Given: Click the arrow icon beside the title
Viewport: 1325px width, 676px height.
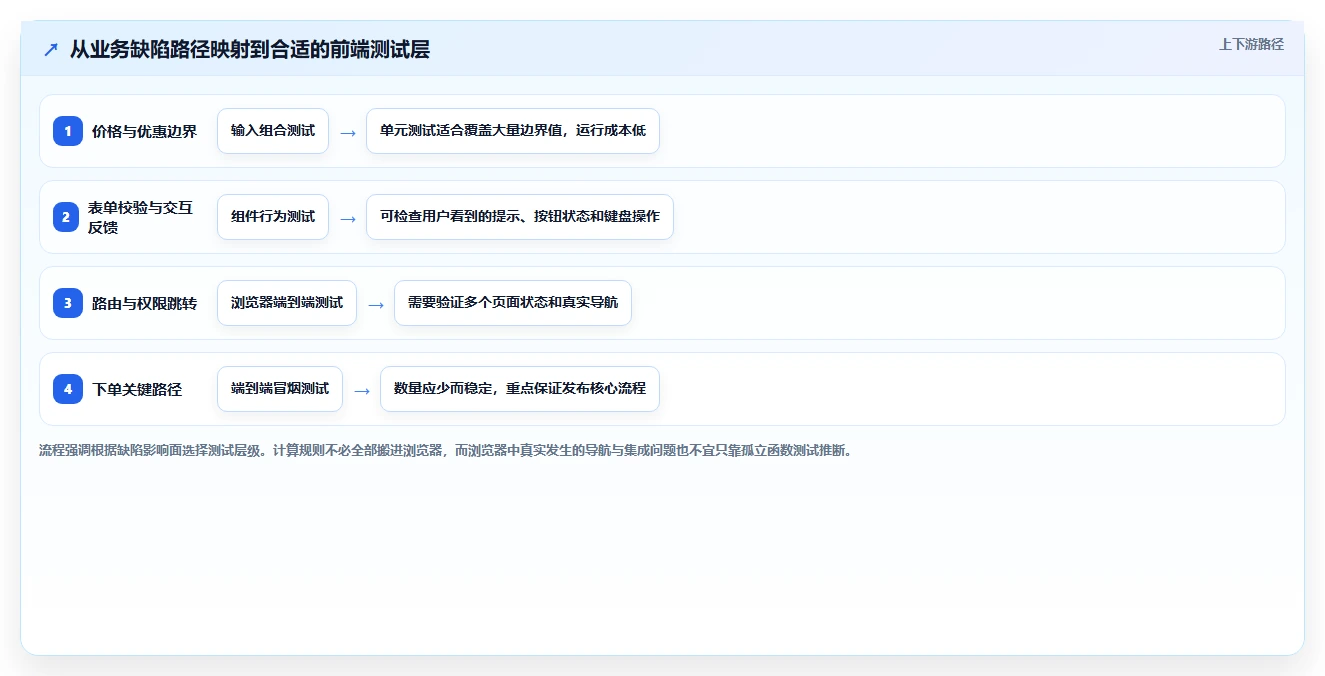Looking at the screenshot, I should pyautogui.click(x=51, y=50).
